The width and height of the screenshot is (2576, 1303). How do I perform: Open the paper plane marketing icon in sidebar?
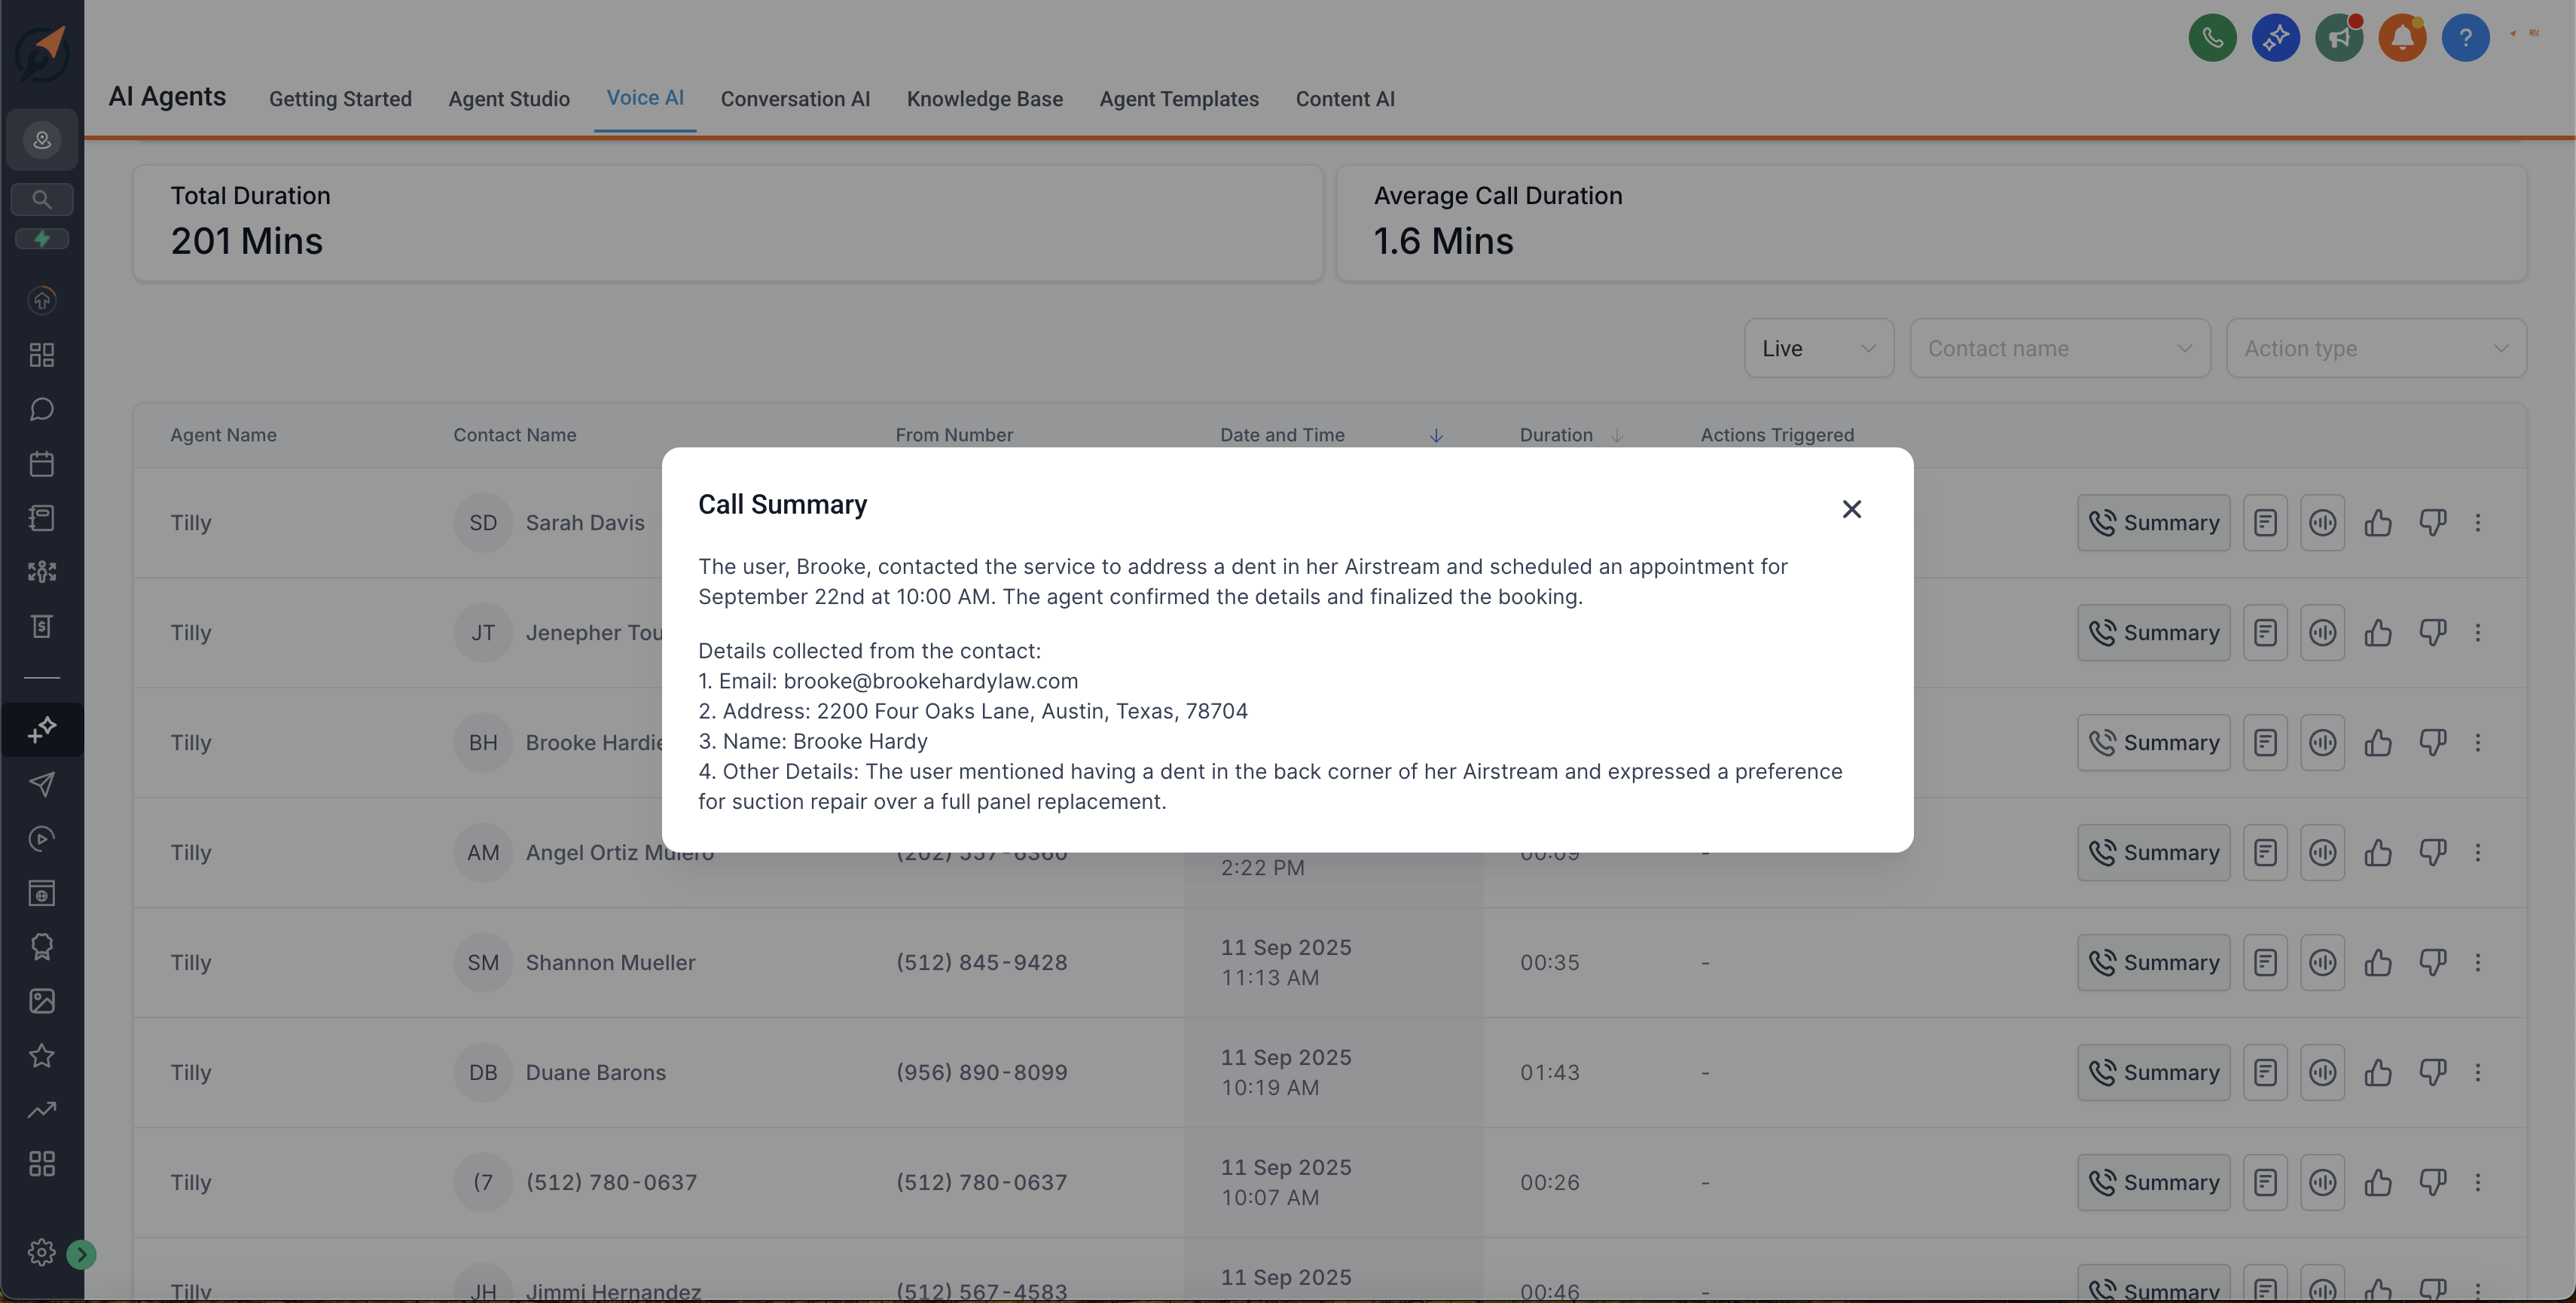click(41, 784)
